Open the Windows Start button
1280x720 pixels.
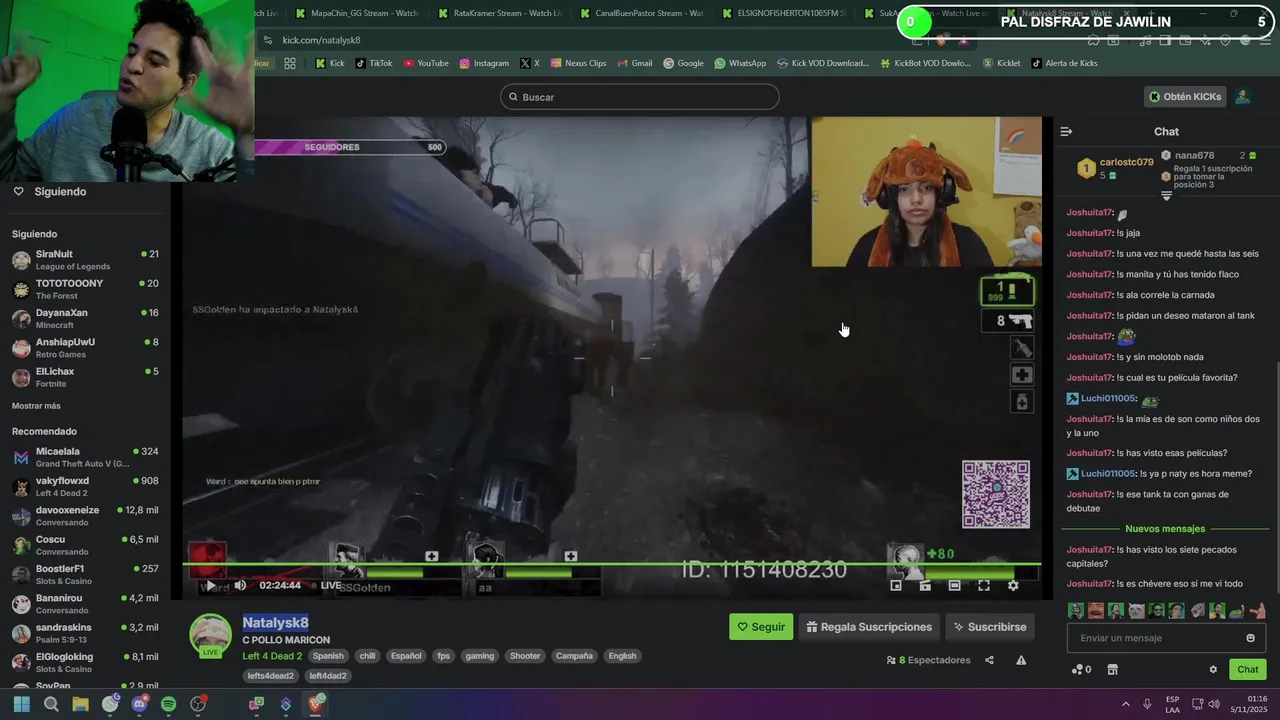[x=21, y=704]
